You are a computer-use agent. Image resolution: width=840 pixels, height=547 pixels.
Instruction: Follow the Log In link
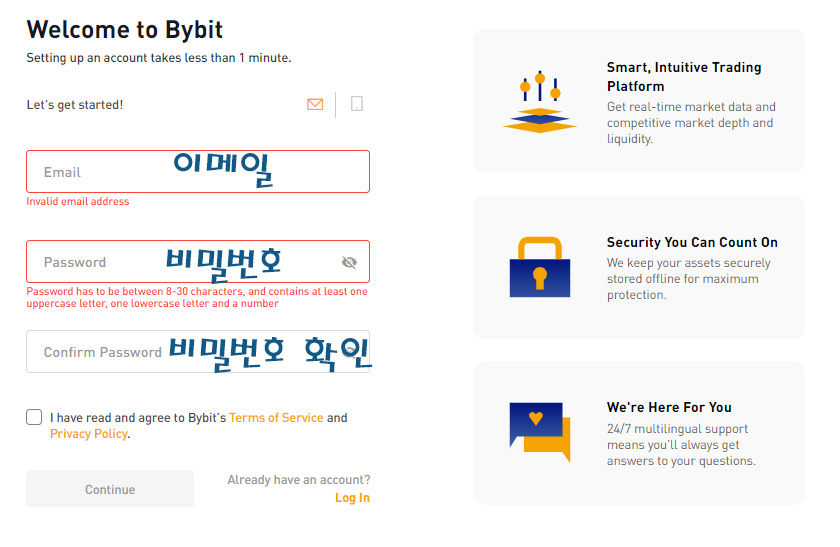click(352, 498)
